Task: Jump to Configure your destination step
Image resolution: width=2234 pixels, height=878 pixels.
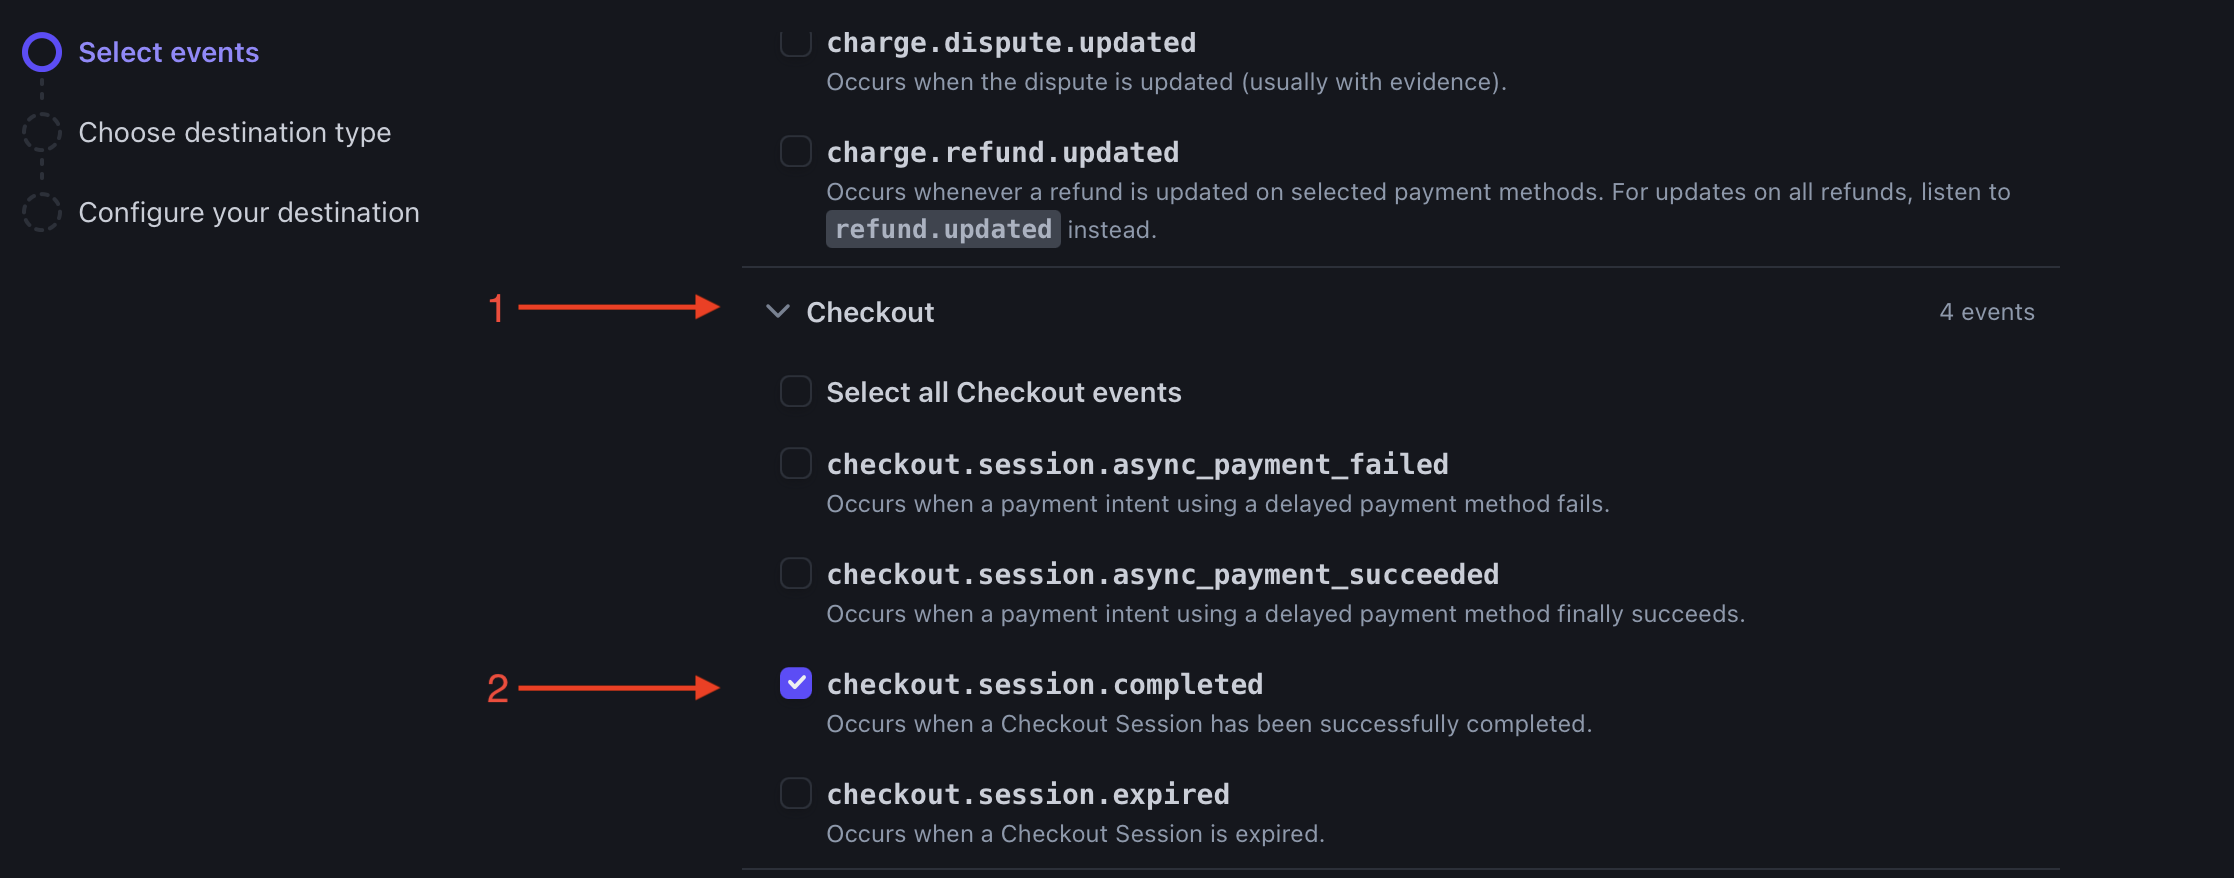Action: point(248,212)
